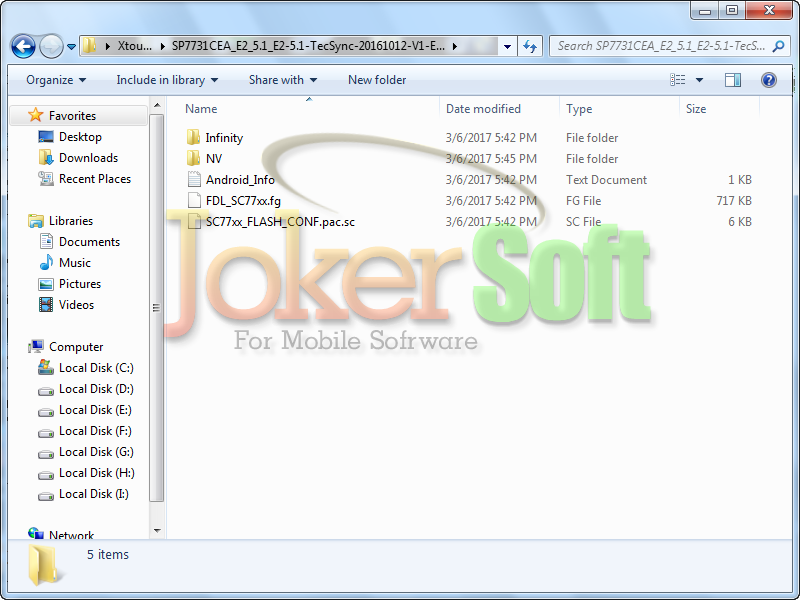Open Local Disk (E:)

pos(95,410)
